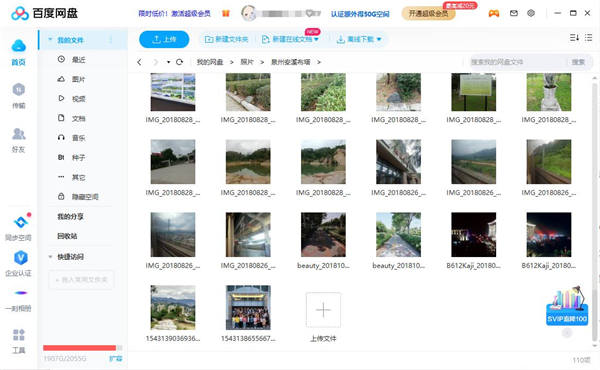Viewport: 600px width, 370px height.
Task: Open the 一刻相册 album icon
Action: [x=21, y=293]
